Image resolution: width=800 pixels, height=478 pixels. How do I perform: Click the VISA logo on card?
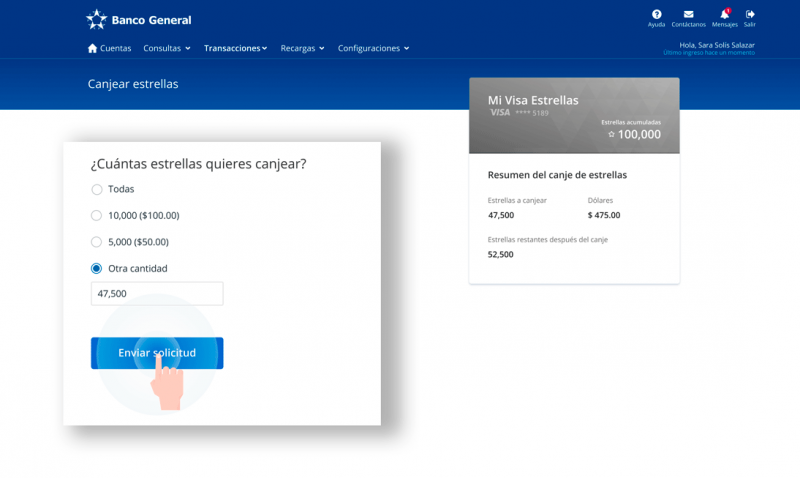499,113
